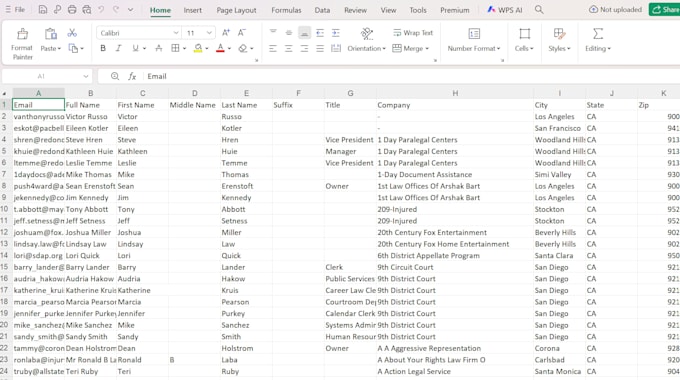Click the Number Format icon
Viewport: 680px width, 380px height.
click(474, 33)
